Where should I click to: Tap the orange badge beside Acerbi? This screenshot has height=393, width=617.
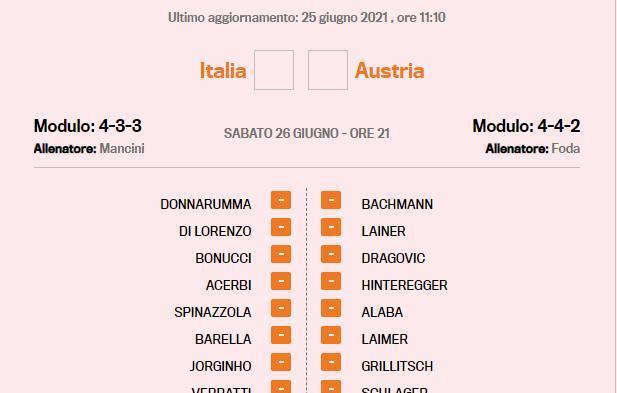click(281, 281)
